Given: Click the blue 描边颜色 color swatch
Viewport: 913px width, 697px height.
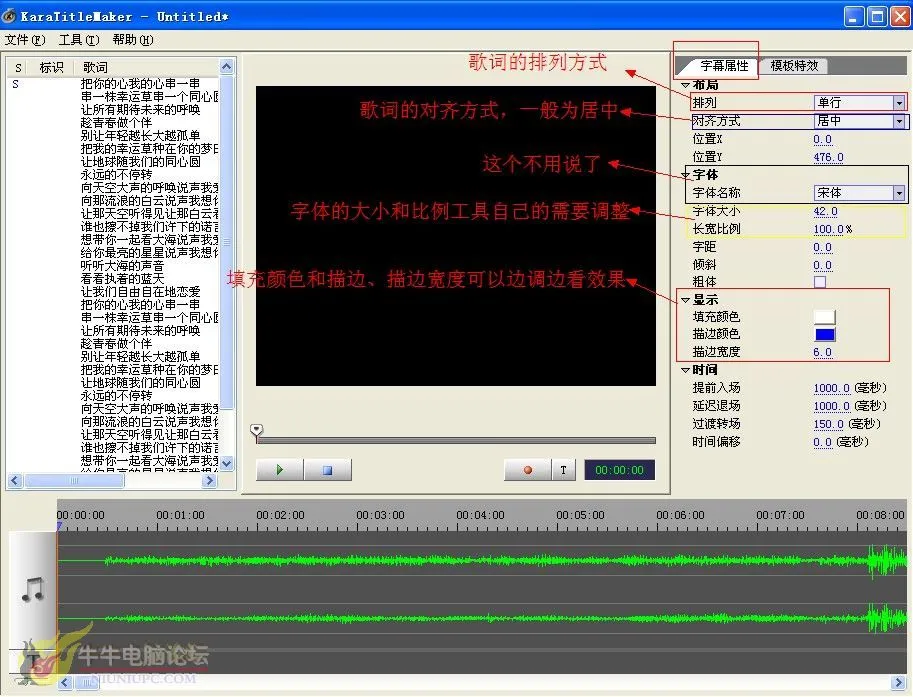Looking at the screenshot, I should click(824, 334).
